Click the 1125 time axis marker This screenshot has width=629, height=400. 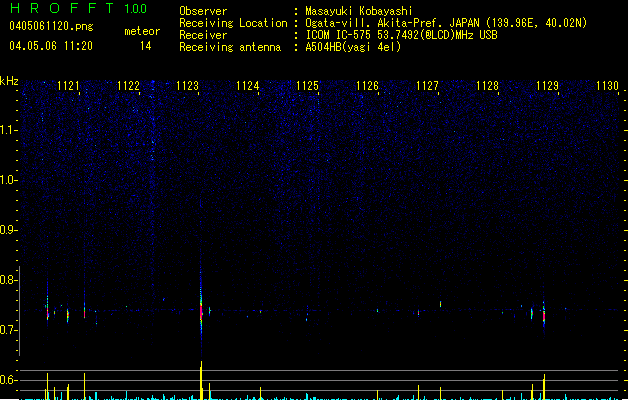(307, 86)
